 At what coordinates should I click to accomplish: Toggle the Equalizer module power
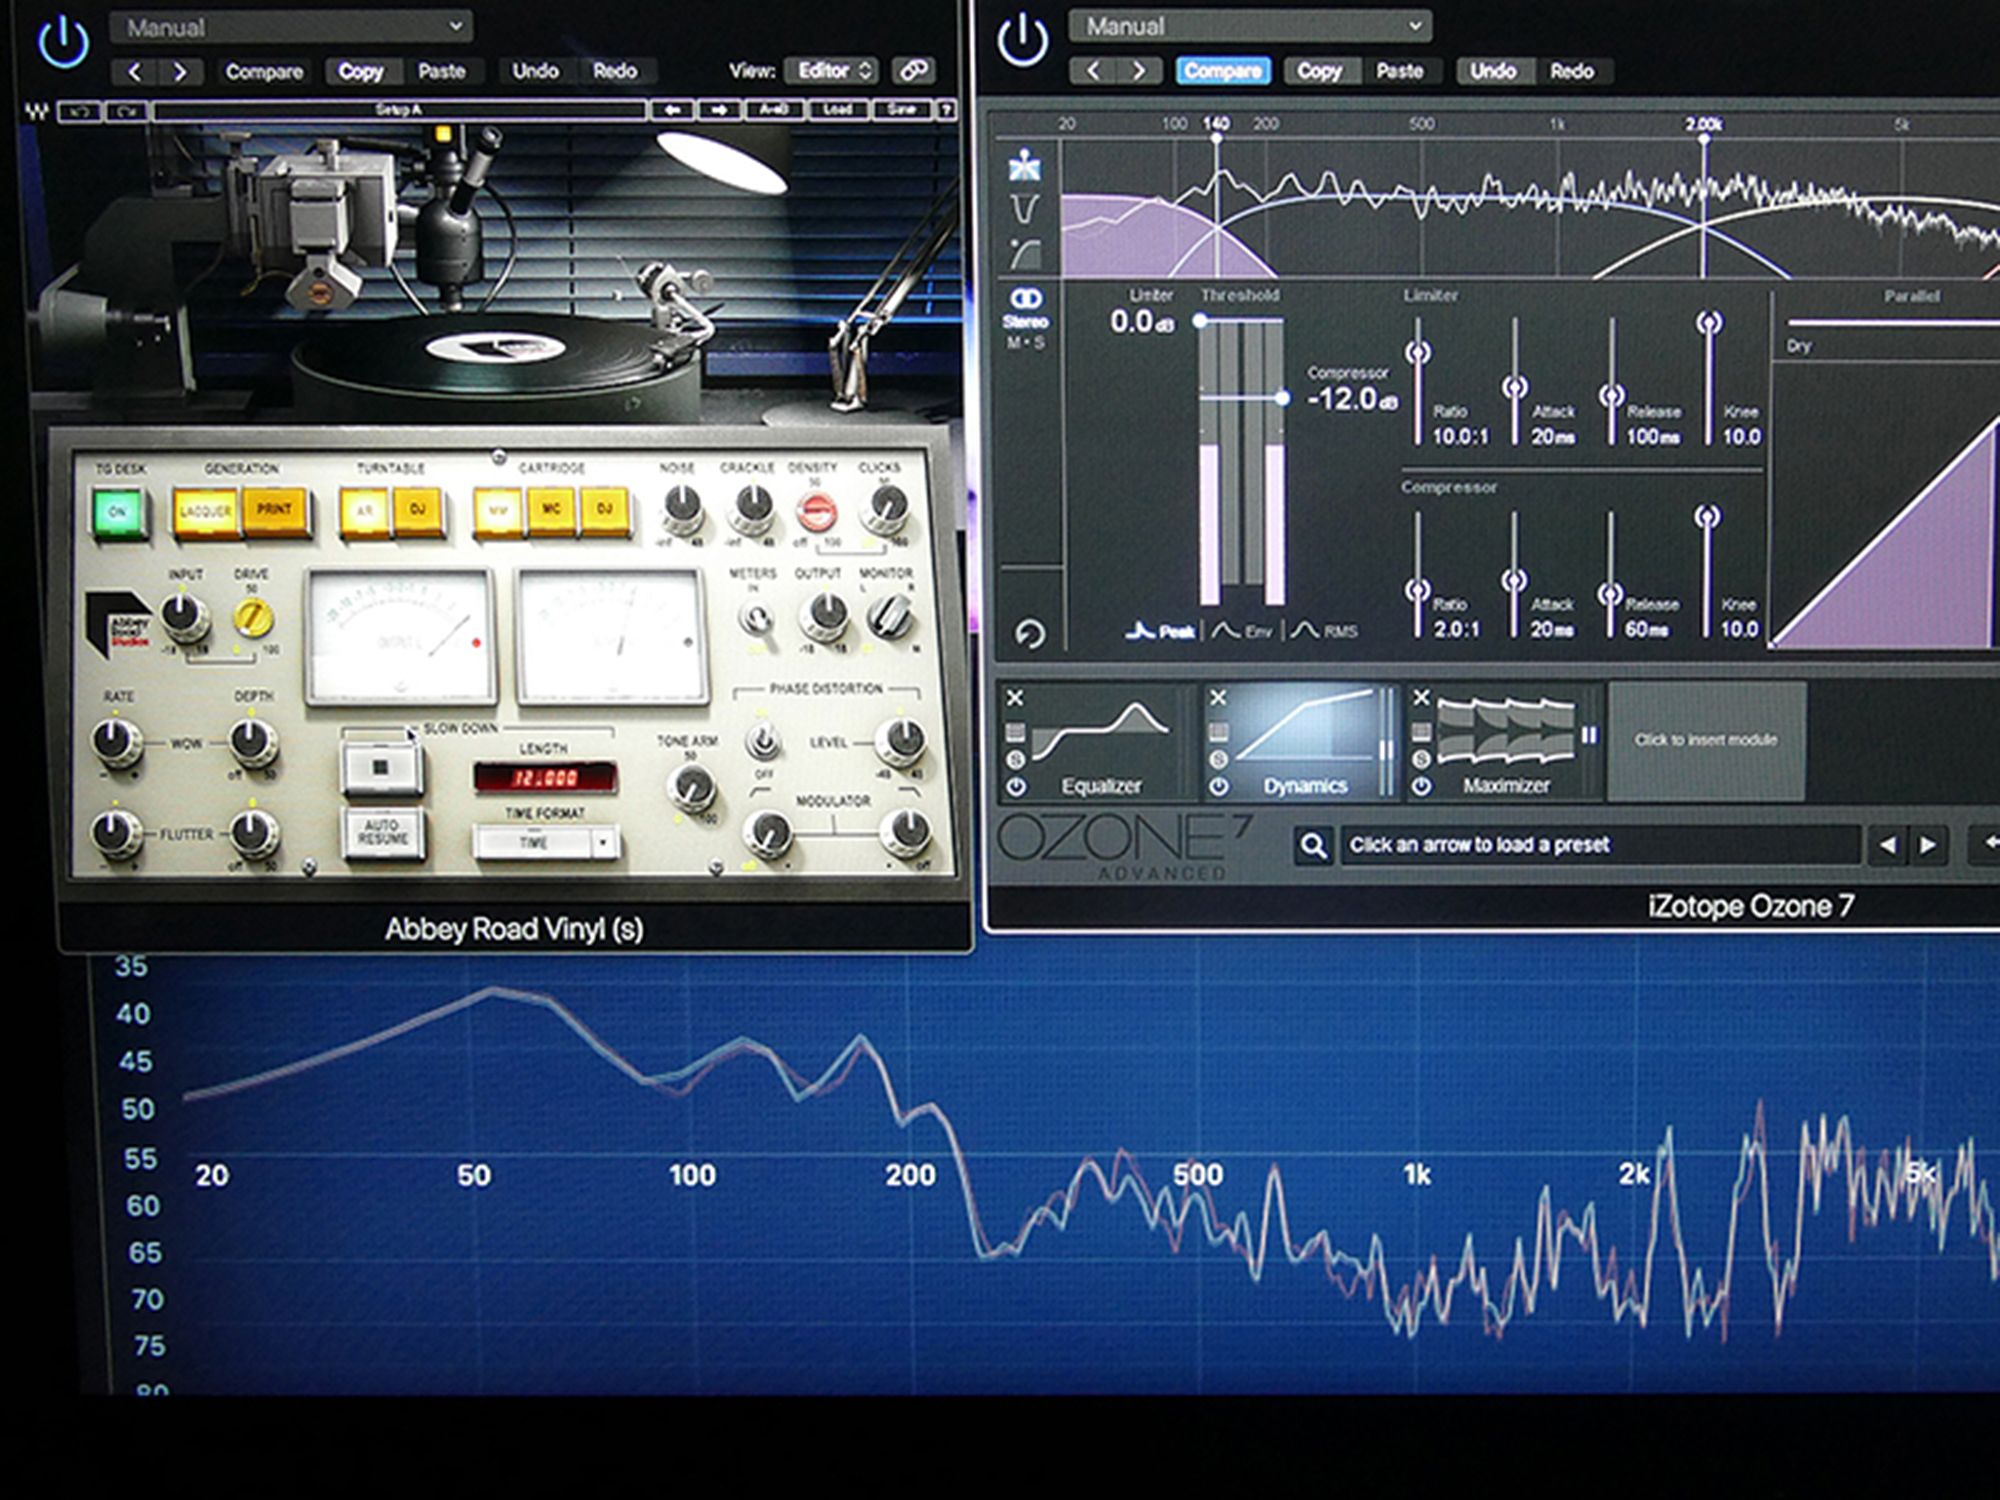pyautogui.click(x=1016, y=787)
